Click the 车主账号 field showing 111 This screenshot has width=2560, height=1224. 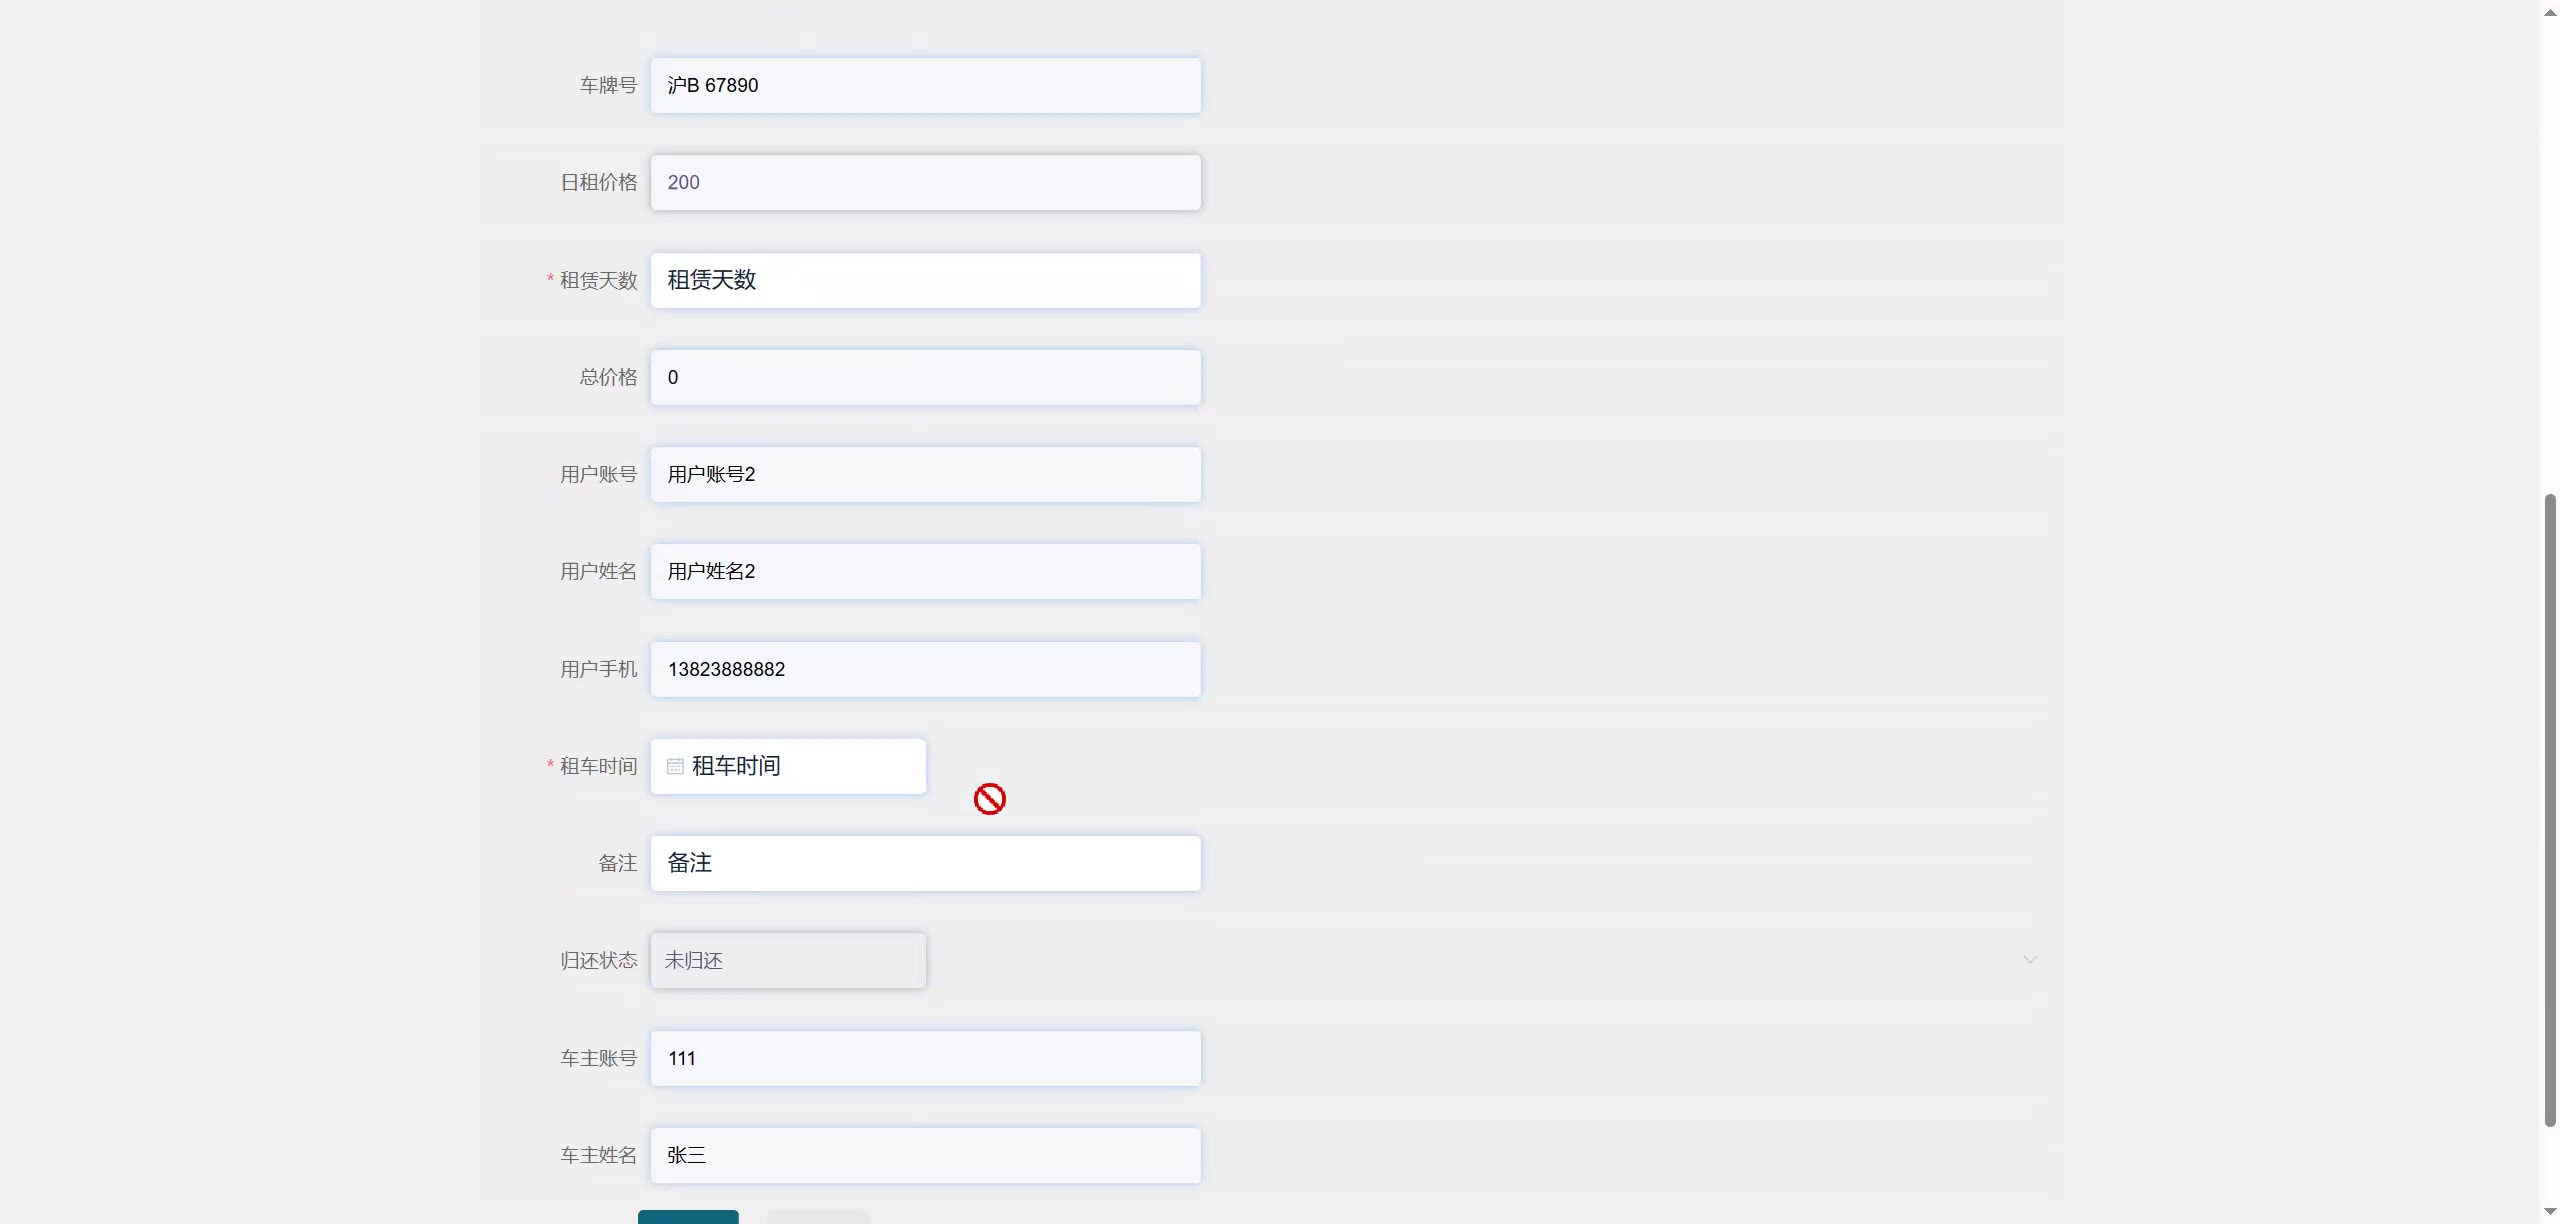[x=925, y=1058]
